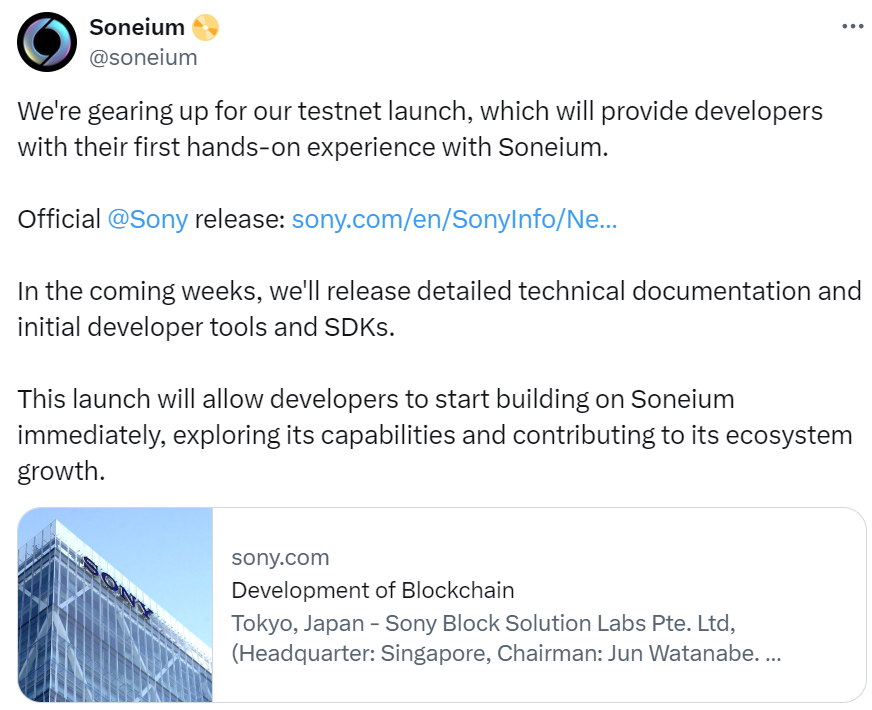This screenshot has height=710, width=872.
Task: Click the Tokyo, Japan card description line
Action: pyautogui.click(x=483, y=623)
